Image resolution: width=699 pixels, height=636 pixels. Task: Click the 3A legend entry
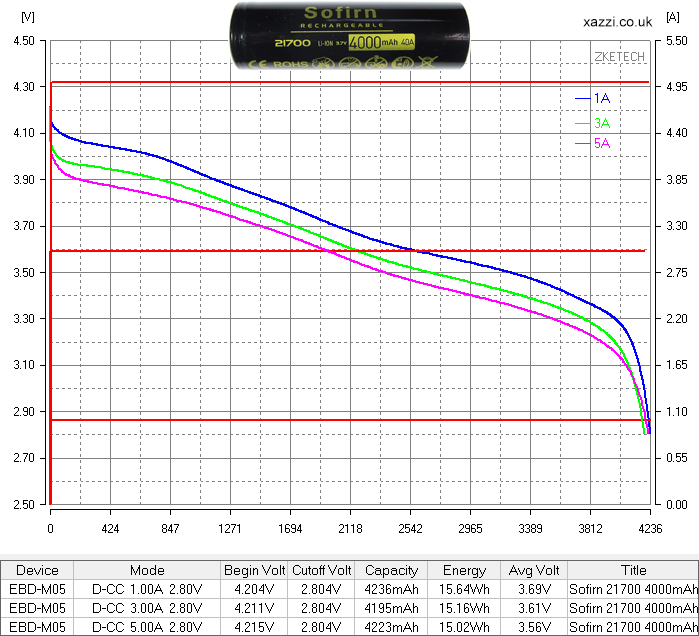point(592,123)
